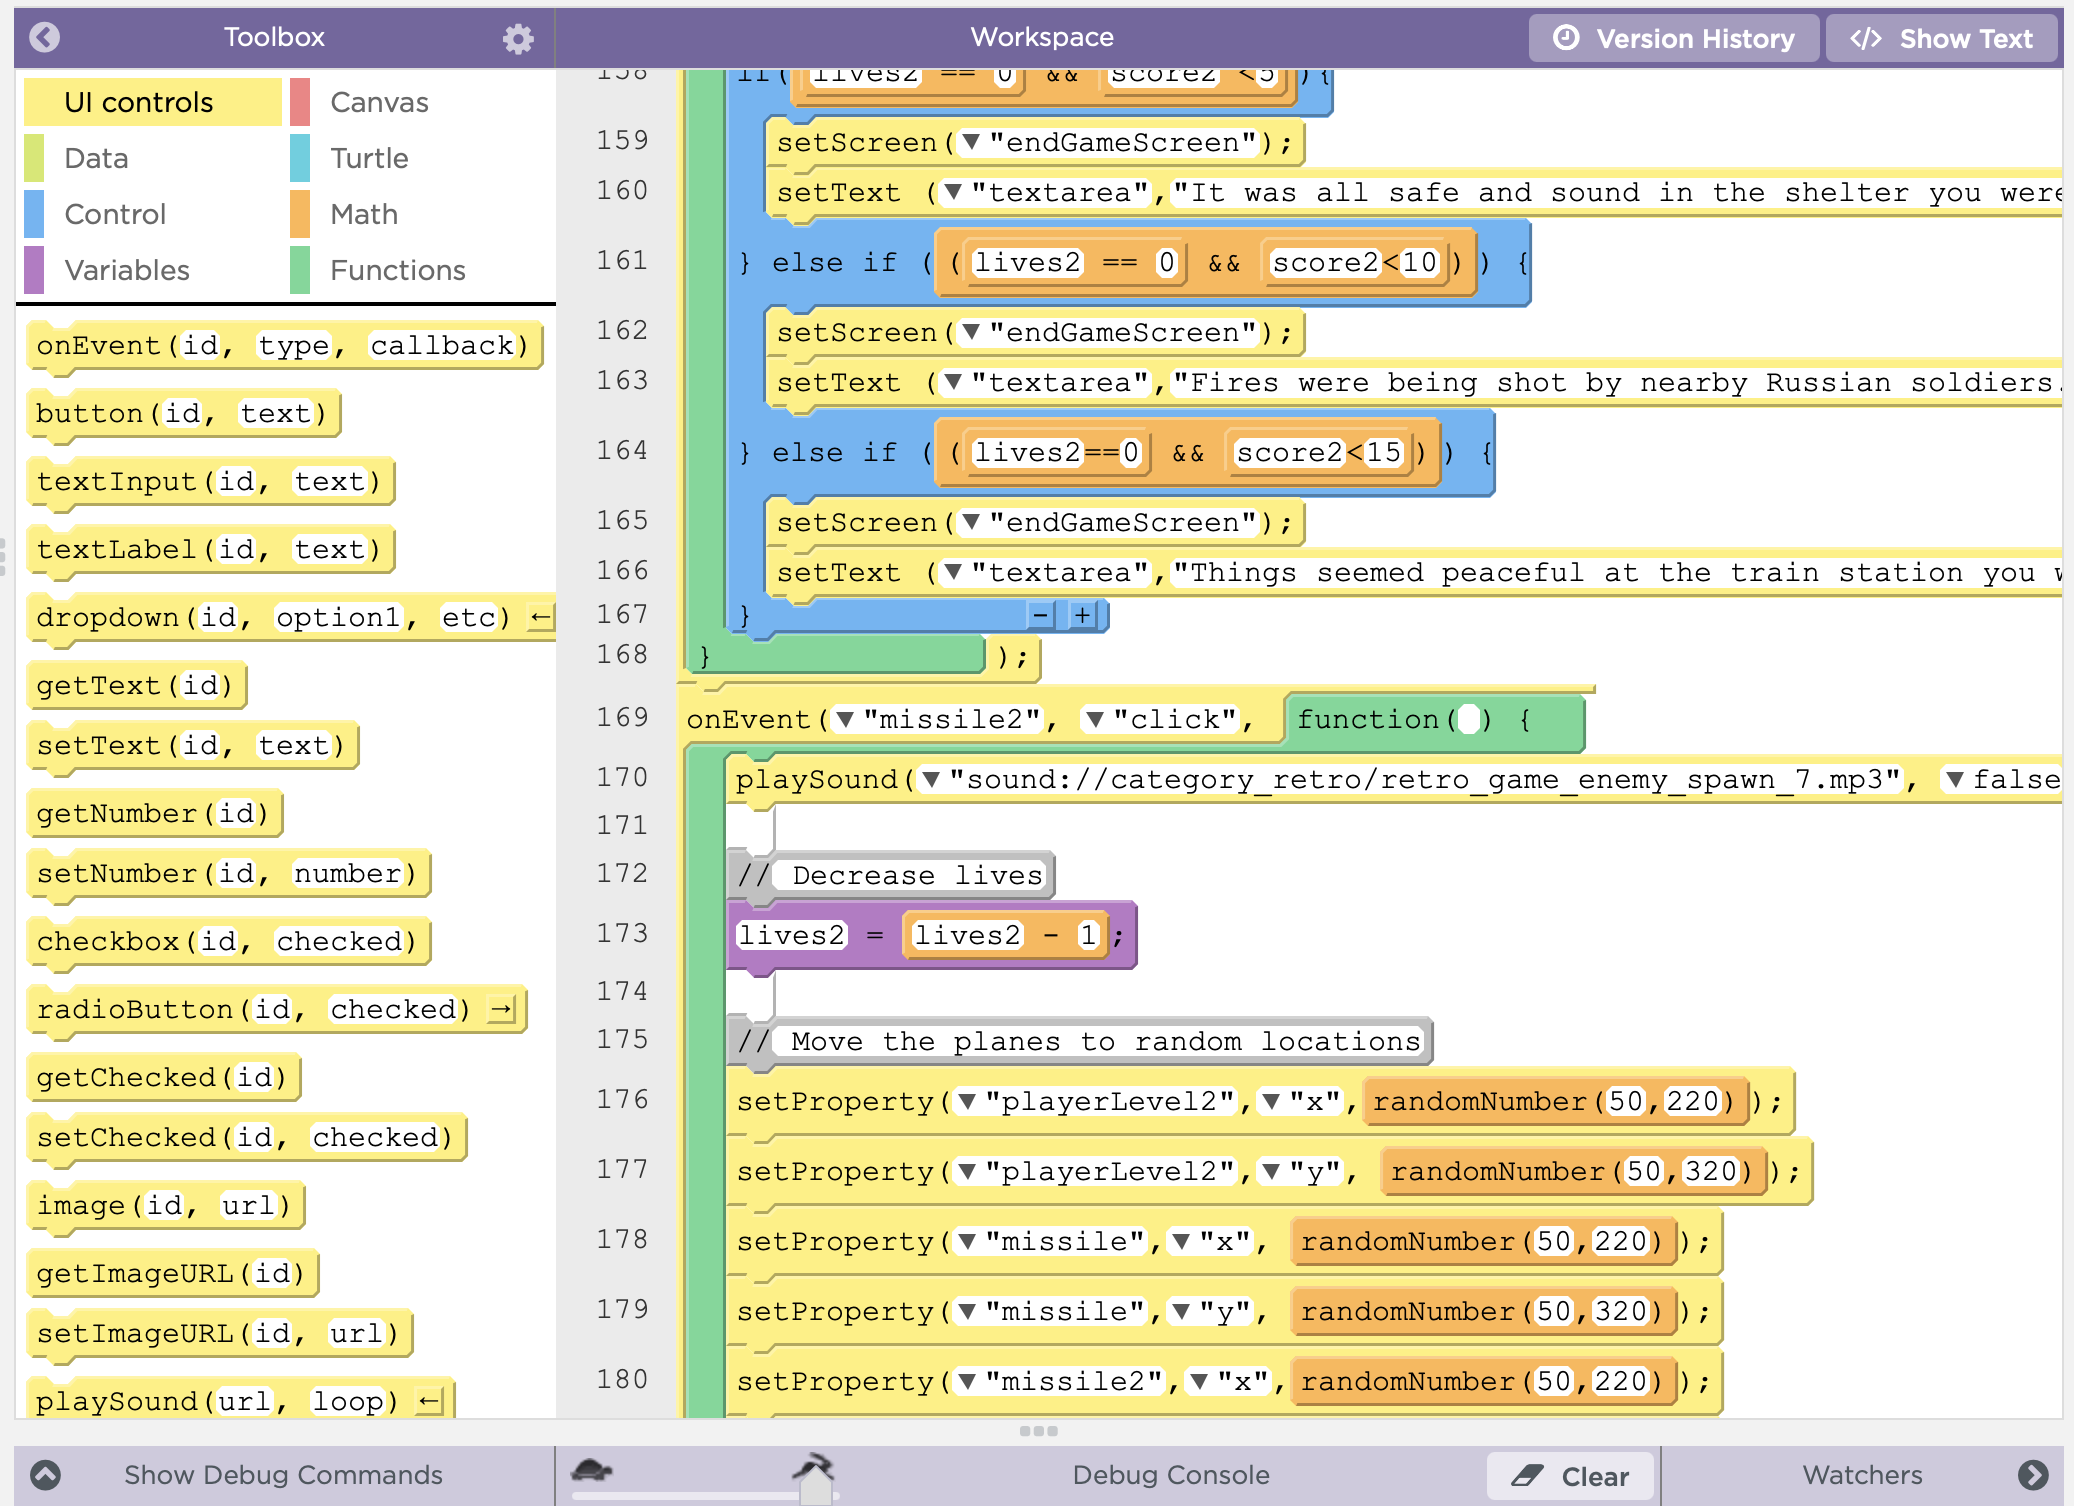Toggle the dropdown block's parameter arrow

[540, 617]
